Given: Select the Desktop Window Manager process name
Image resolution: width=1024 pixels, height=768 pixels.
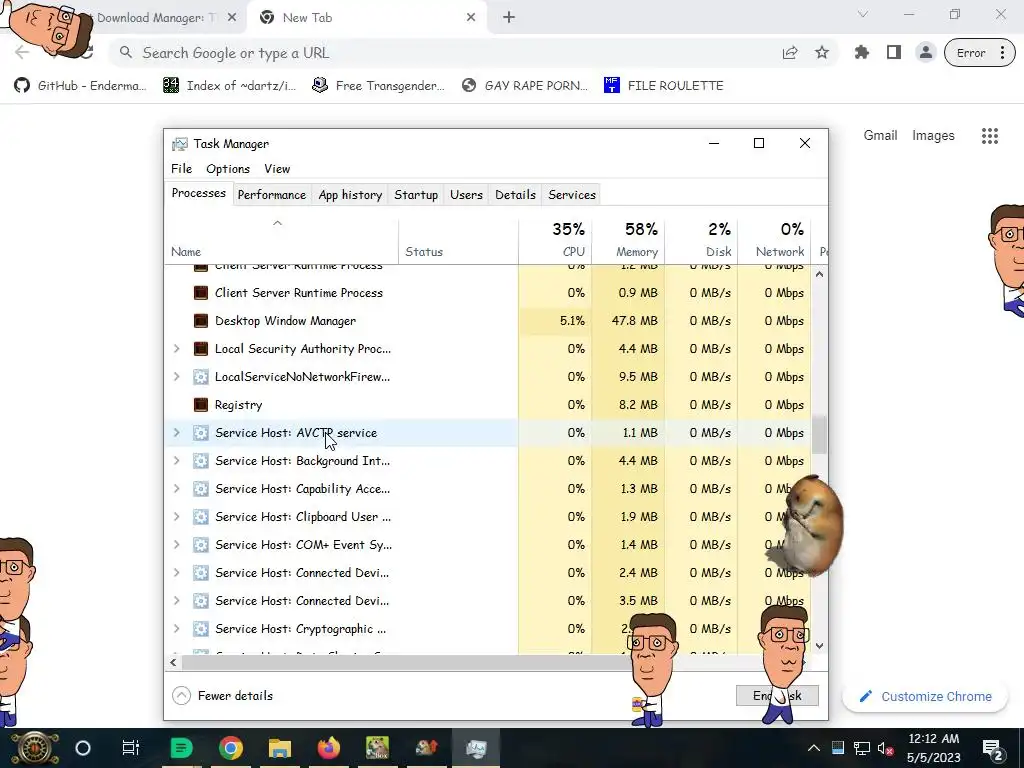Looking at the screenshot, I should 285,321.
